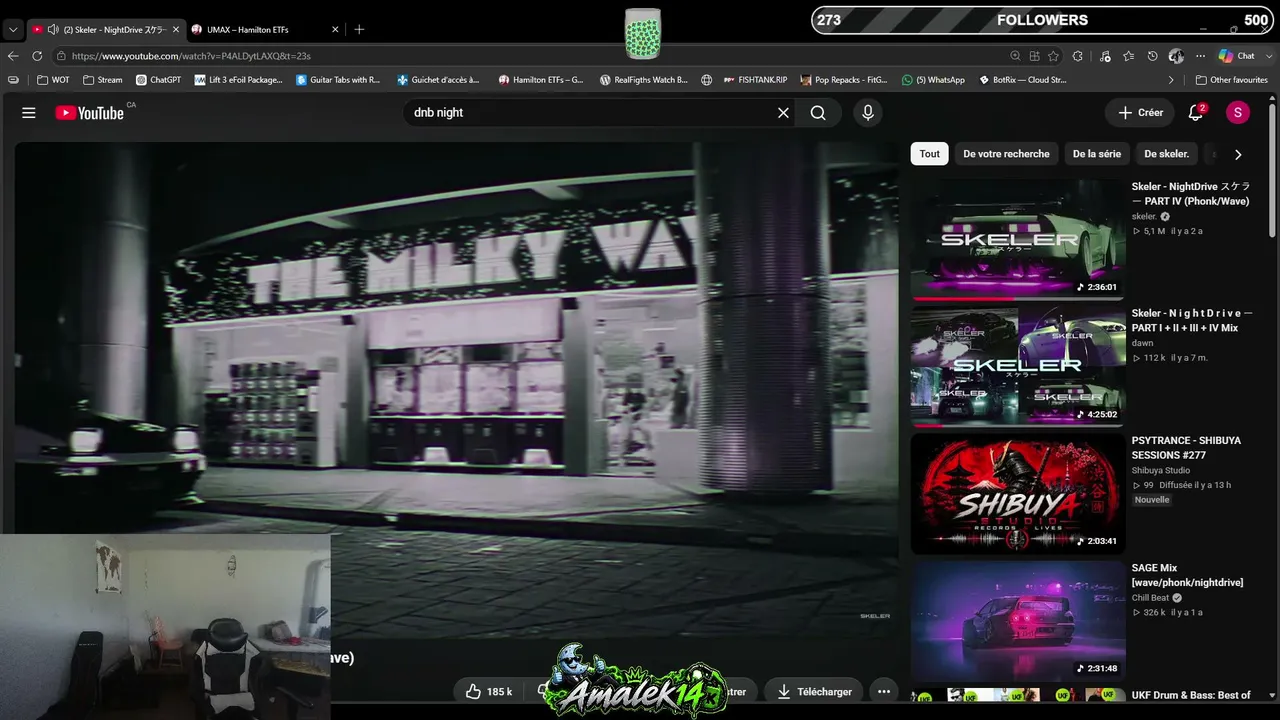Open browser history clock icon

pos(1152,56)
